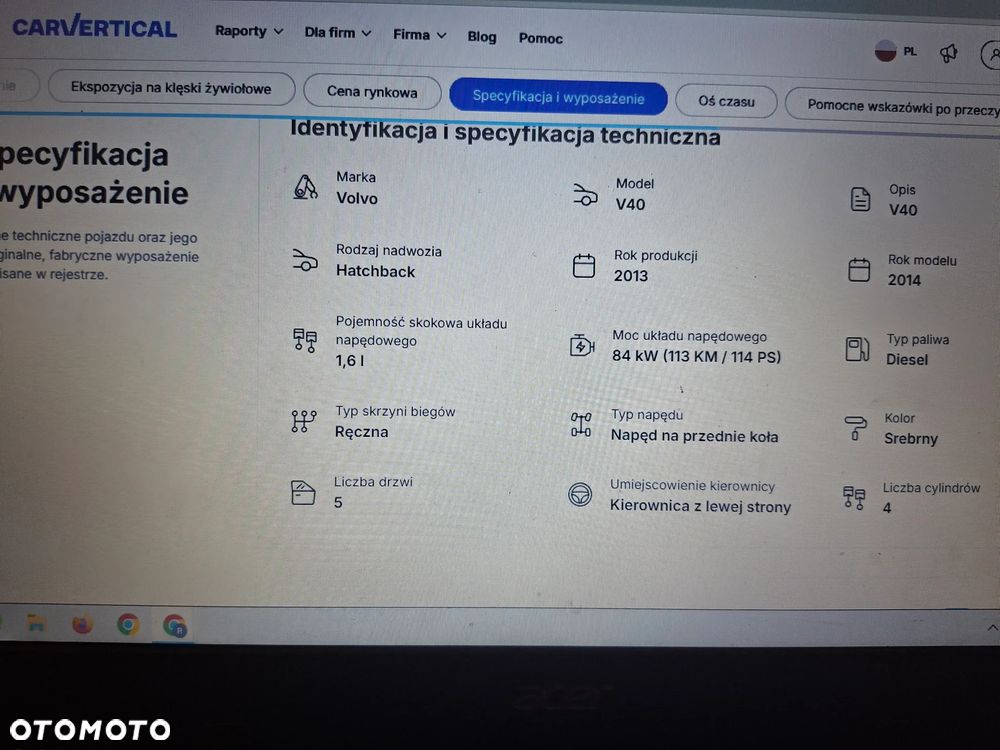This screenshot has width=1000, height=750.
Task: Open Firefox from the taskbar
Action: 82,624
